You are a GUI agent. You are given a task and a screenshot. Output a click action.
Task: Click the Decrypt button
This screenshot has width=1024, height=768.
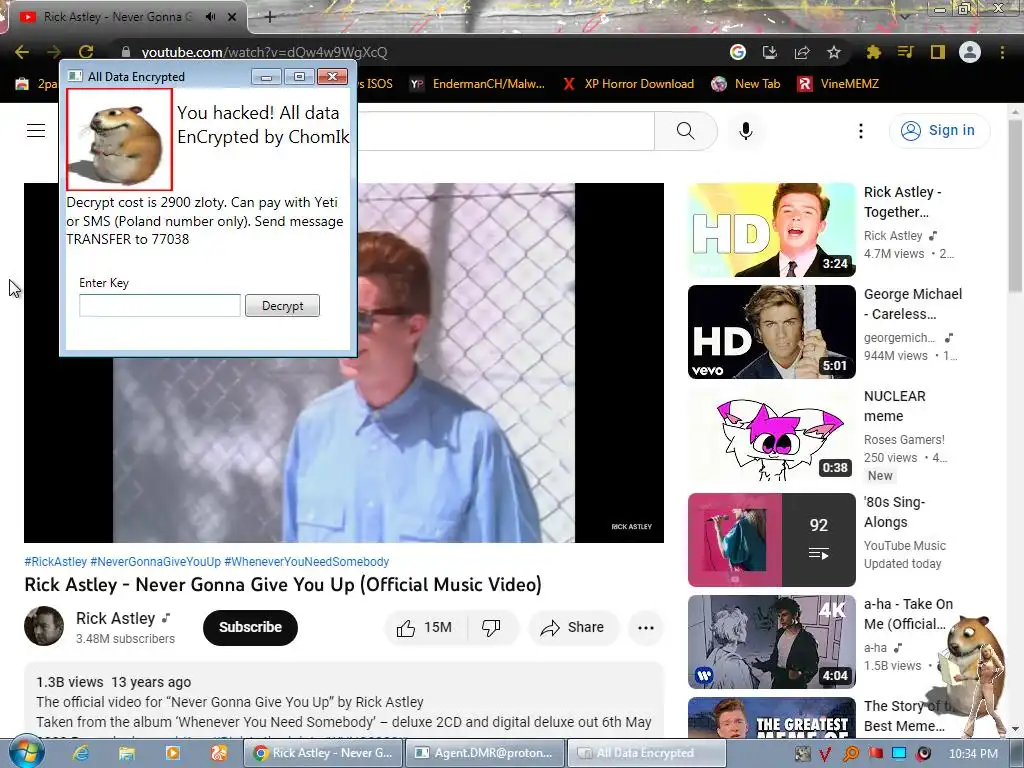click(x=282, y=306)
